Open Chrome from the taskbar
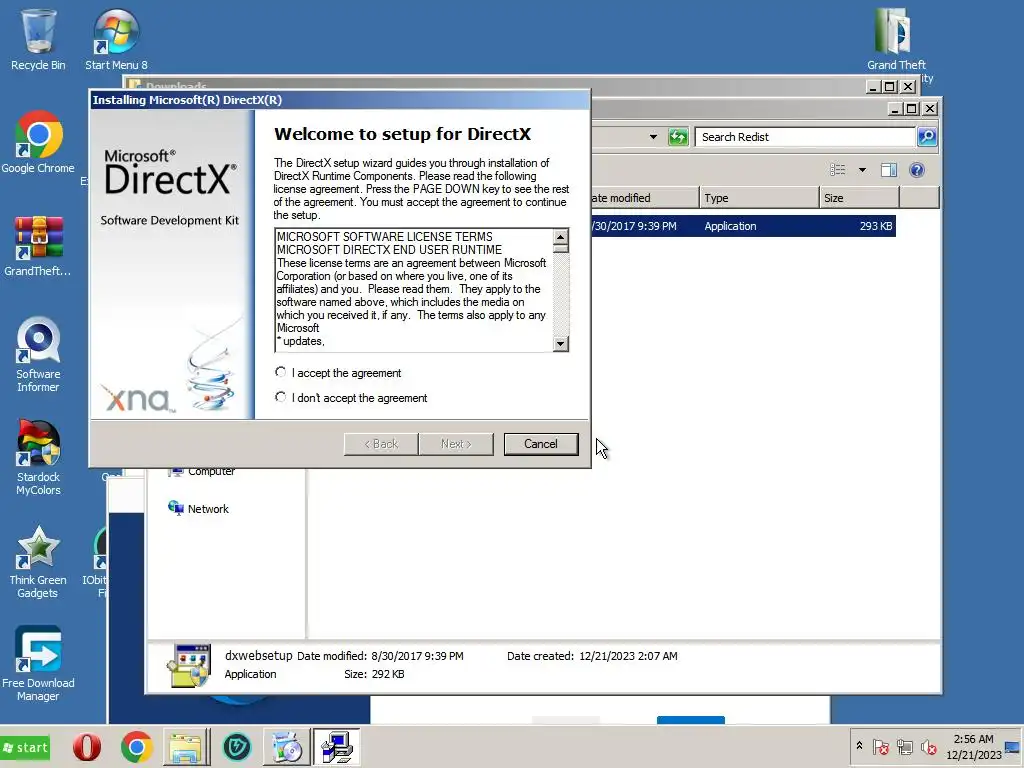Viewport: 1024px width, 768px height. 136,747
